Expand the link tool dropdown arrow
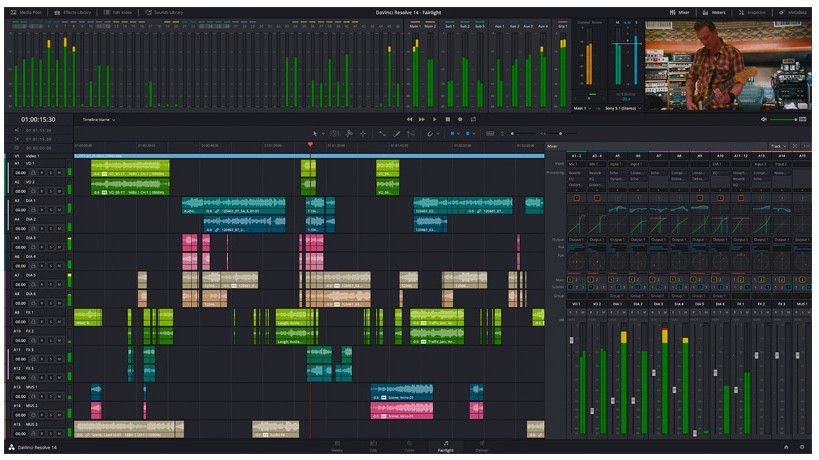819x460 pixels. pyautogui.click(x=438, y=134)
